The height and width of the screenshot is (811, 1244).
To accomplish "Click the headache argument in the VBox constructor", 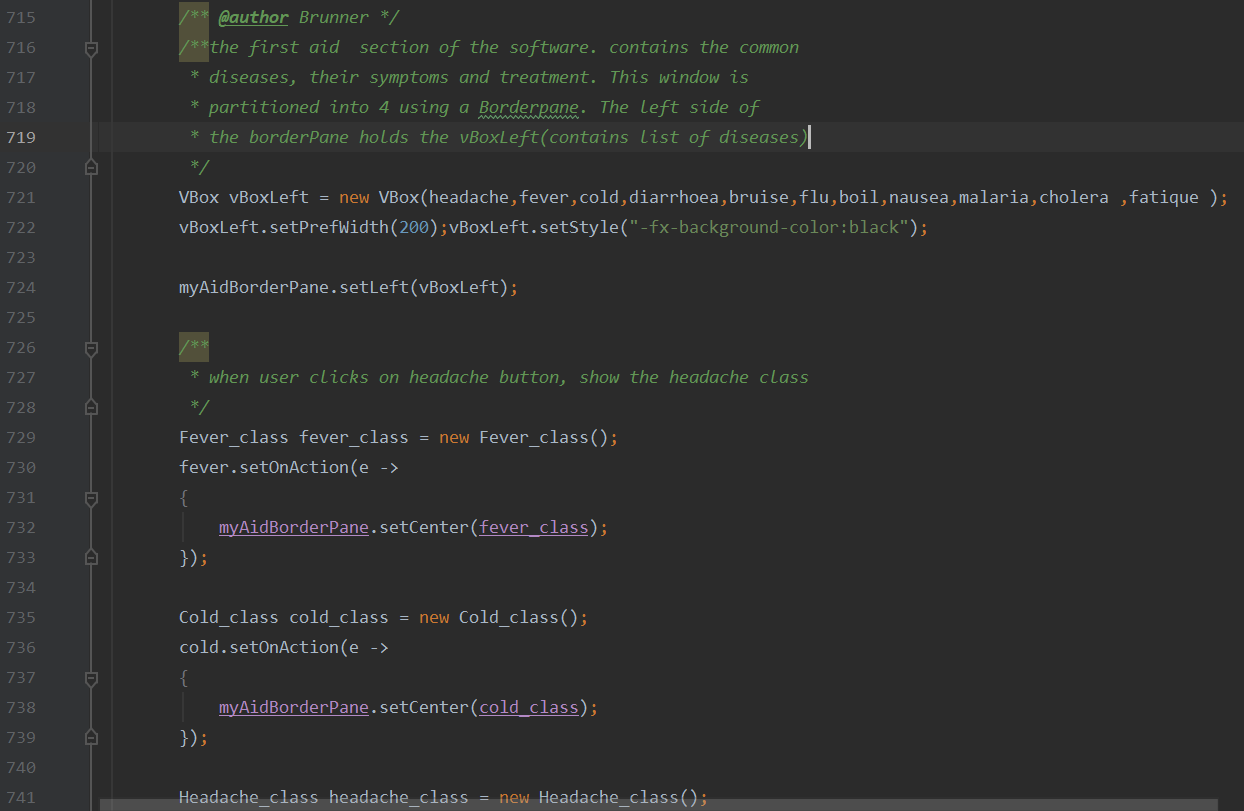I will (469, 197).
